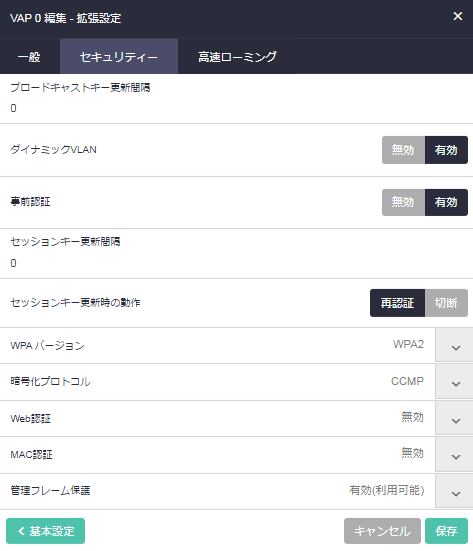This screenshot has width=473, height=551.
Task: Select the 高速ローミング tab
Action: coord(238,57)
